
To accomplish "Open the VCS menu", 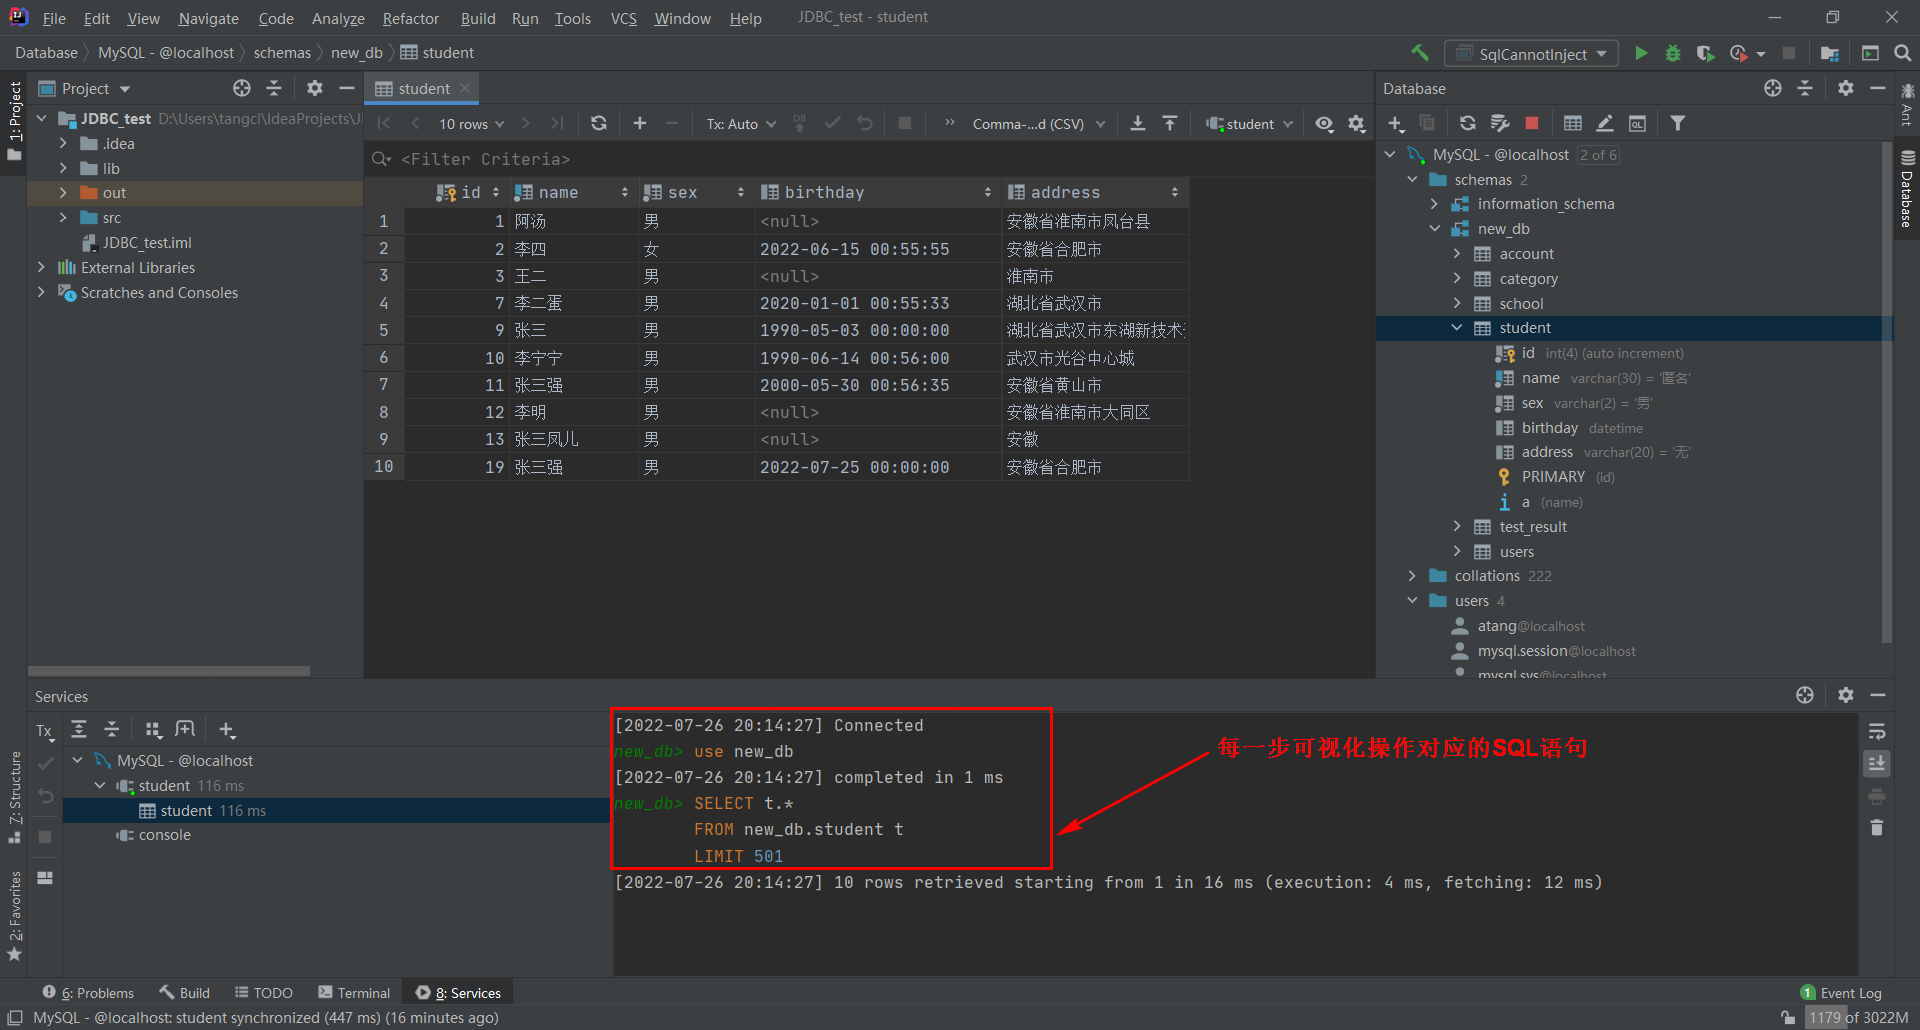I will pyautogui.click(x=623, y=18).
